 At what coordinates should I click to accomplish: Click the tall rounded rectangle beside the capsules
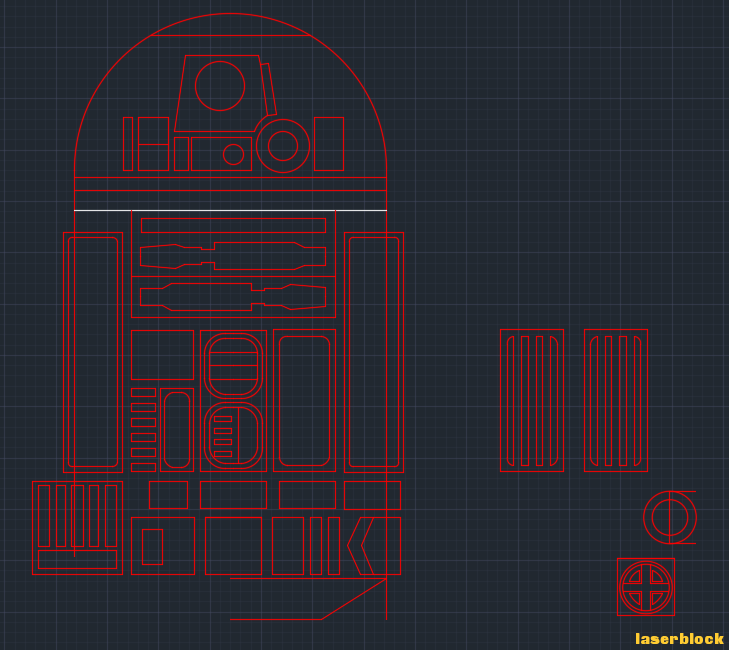[x=304, y=400]
